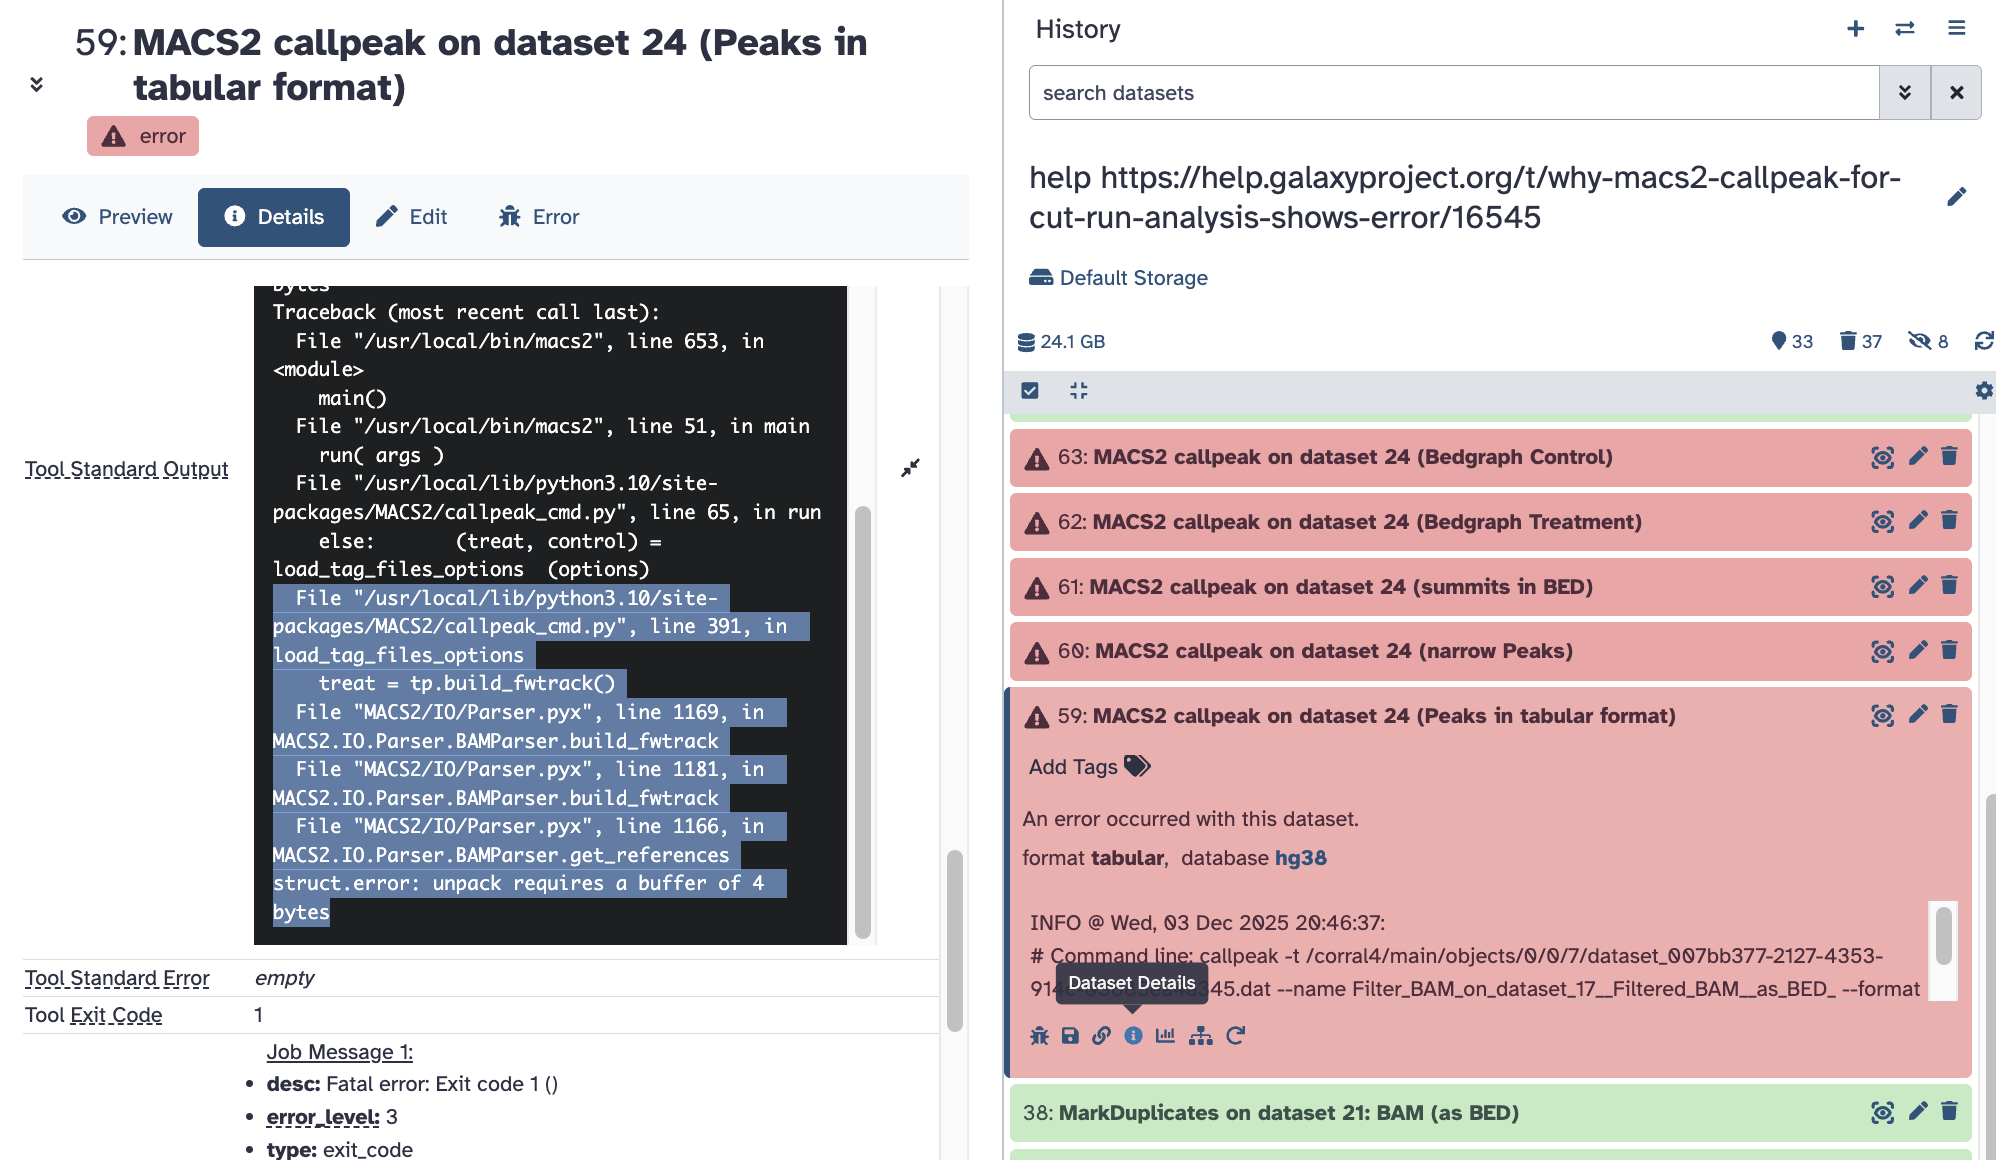Open the history options hamburger menu
The image size is (1996, 1160).
pos(1957,29)
